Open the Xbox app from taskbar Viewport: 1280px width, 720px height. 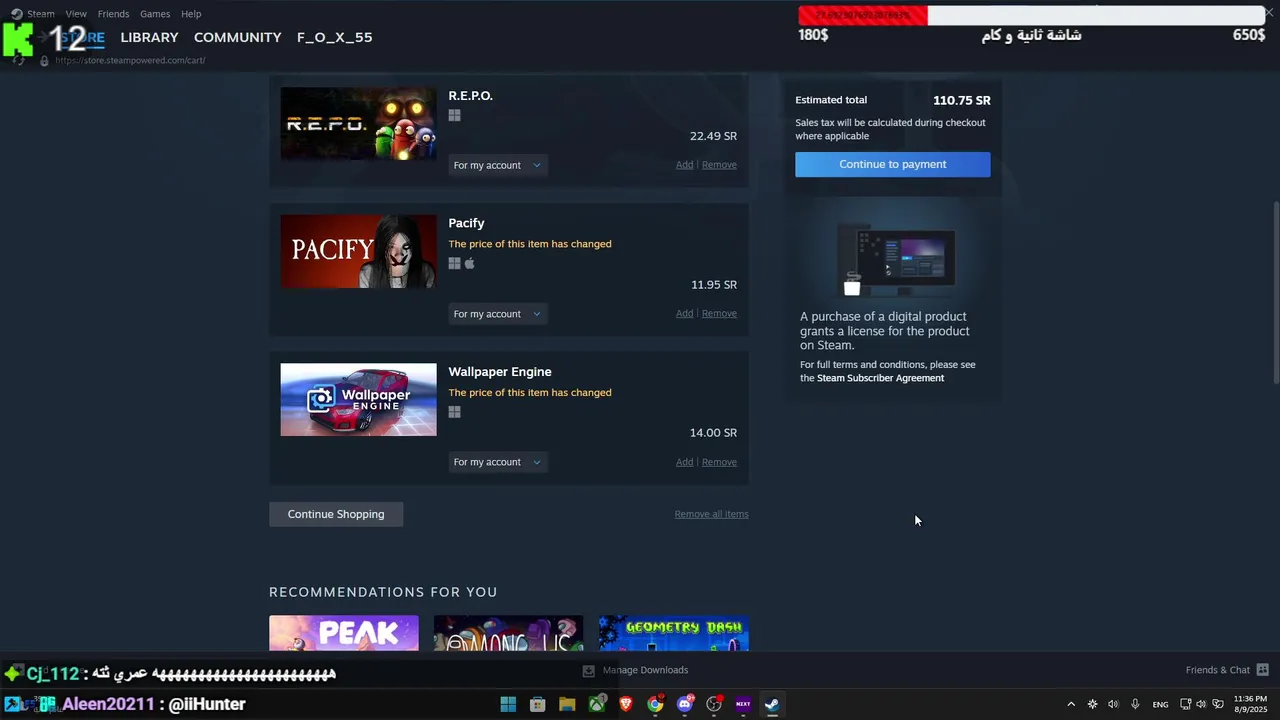(x=597, y=704)
